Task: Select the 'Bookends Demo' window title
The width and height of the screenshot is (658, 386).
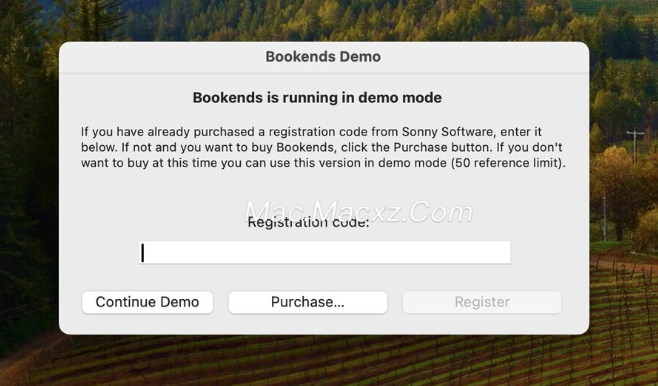Action: 323,57
